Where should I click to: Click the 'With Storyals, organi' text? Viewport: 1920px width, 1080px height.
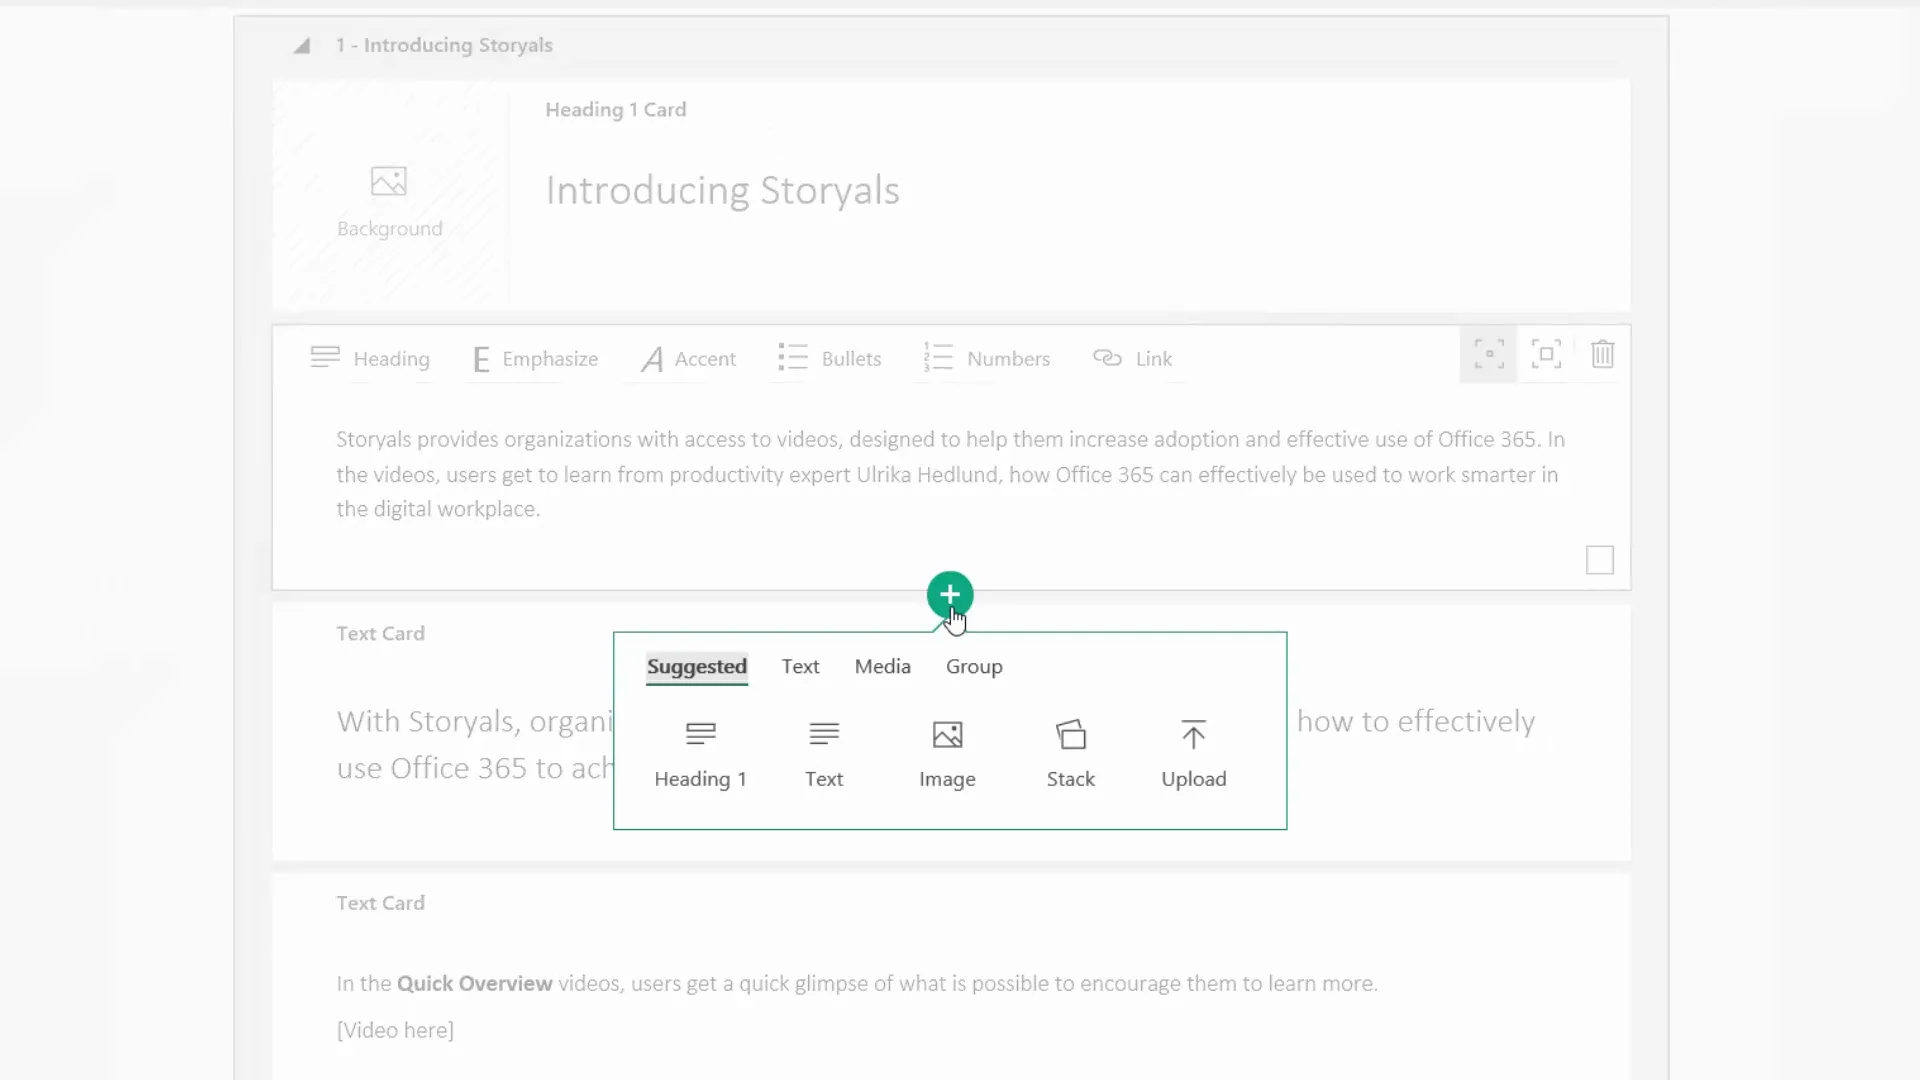tap(474, 722)
